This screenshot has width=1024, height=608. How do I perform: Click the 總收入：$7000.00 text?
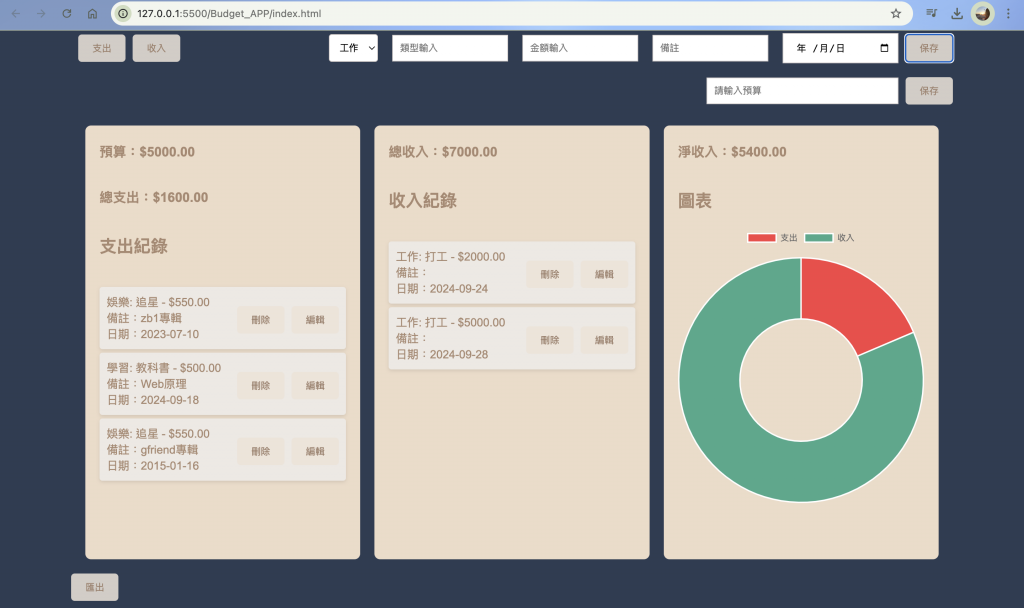[x=443, y=152]
